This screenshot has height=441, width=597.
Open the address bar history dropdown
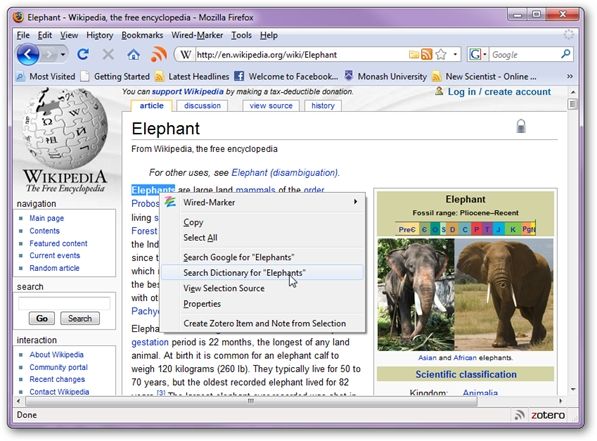(x=455, y=54)
